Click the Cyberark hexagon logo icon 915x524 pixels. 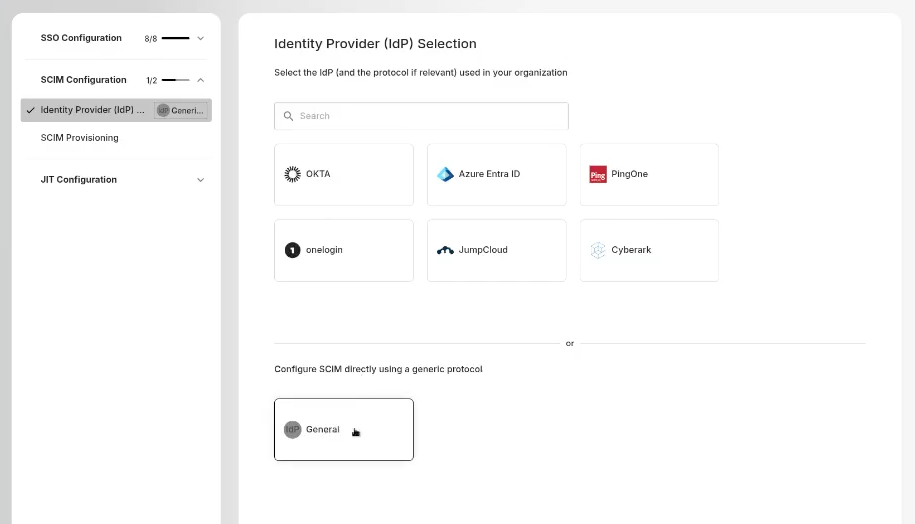tap(598, 250)
